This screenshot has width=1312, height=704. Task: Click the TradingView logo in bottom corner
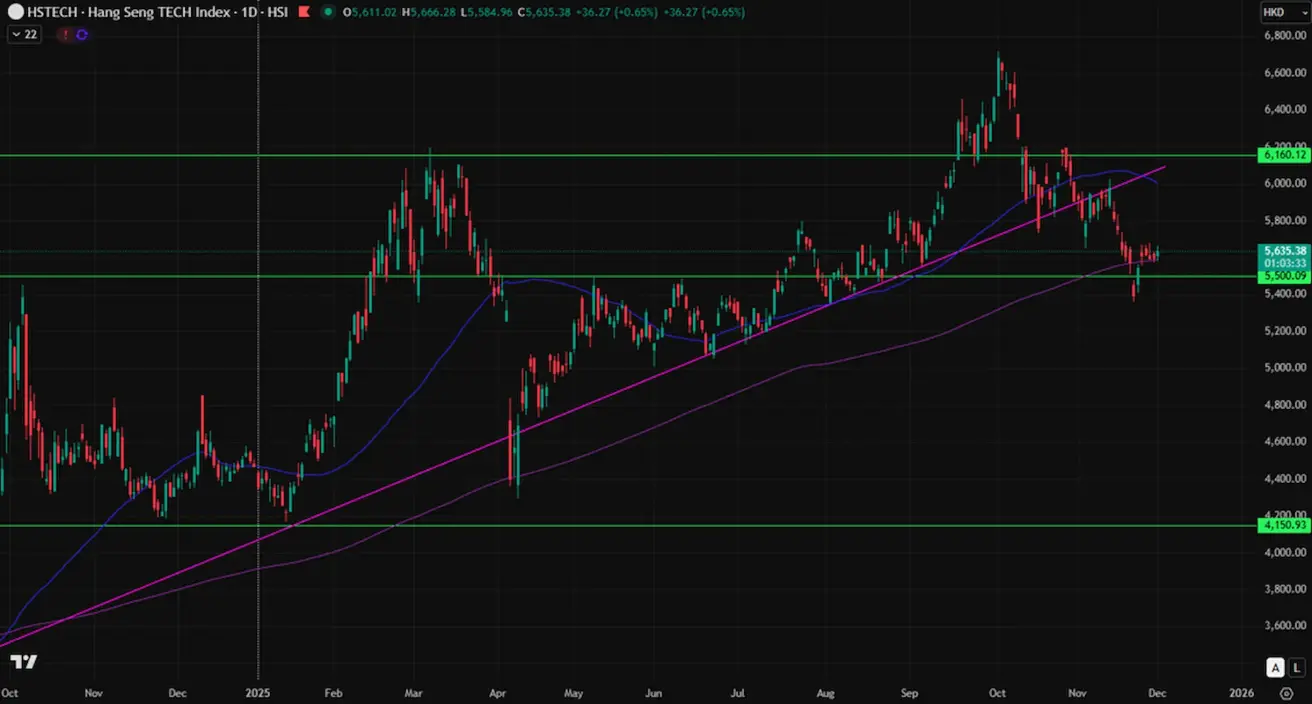click(24, 662)
